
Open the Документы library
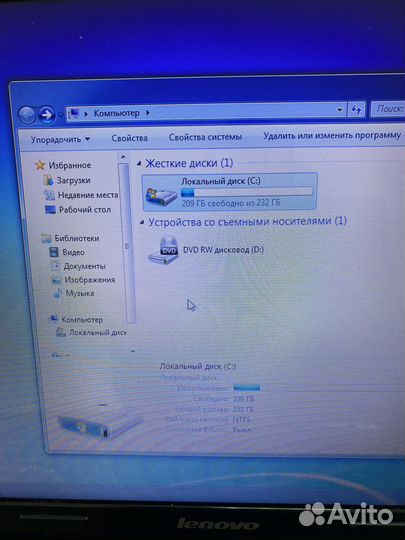point(85,266)
